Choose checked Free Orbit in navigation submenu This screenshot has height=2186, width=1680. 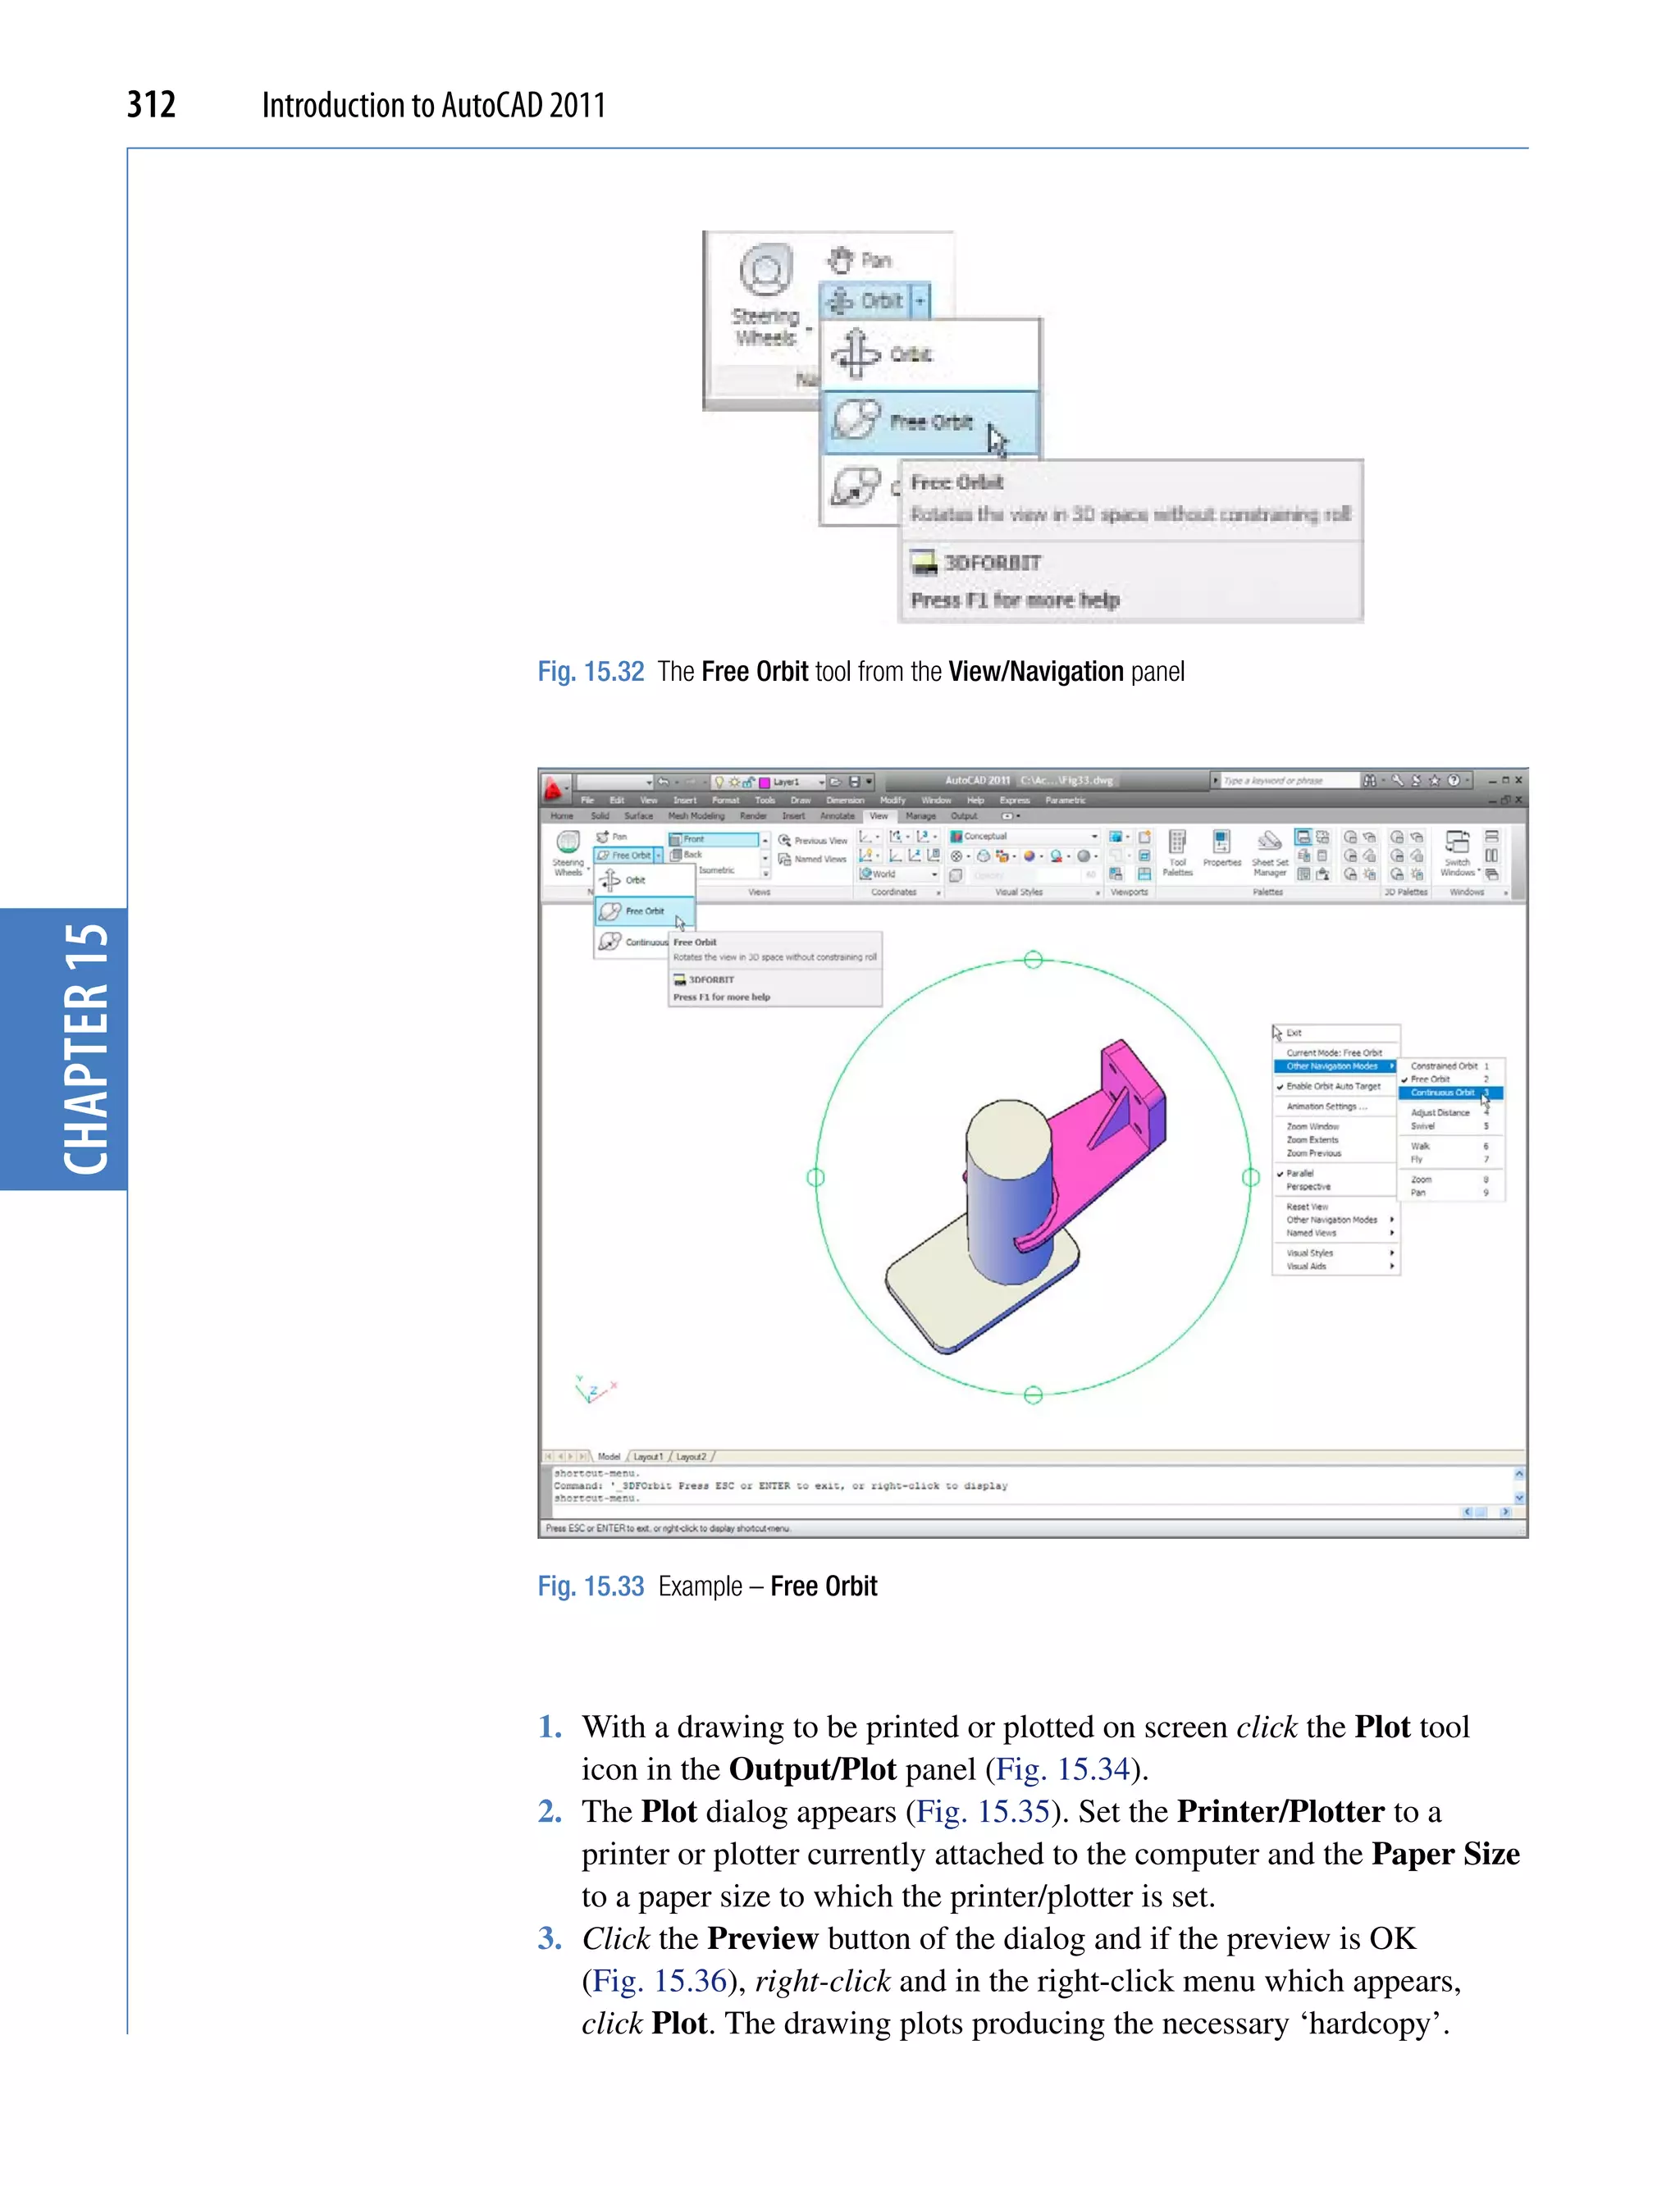coord(1450,1079)
